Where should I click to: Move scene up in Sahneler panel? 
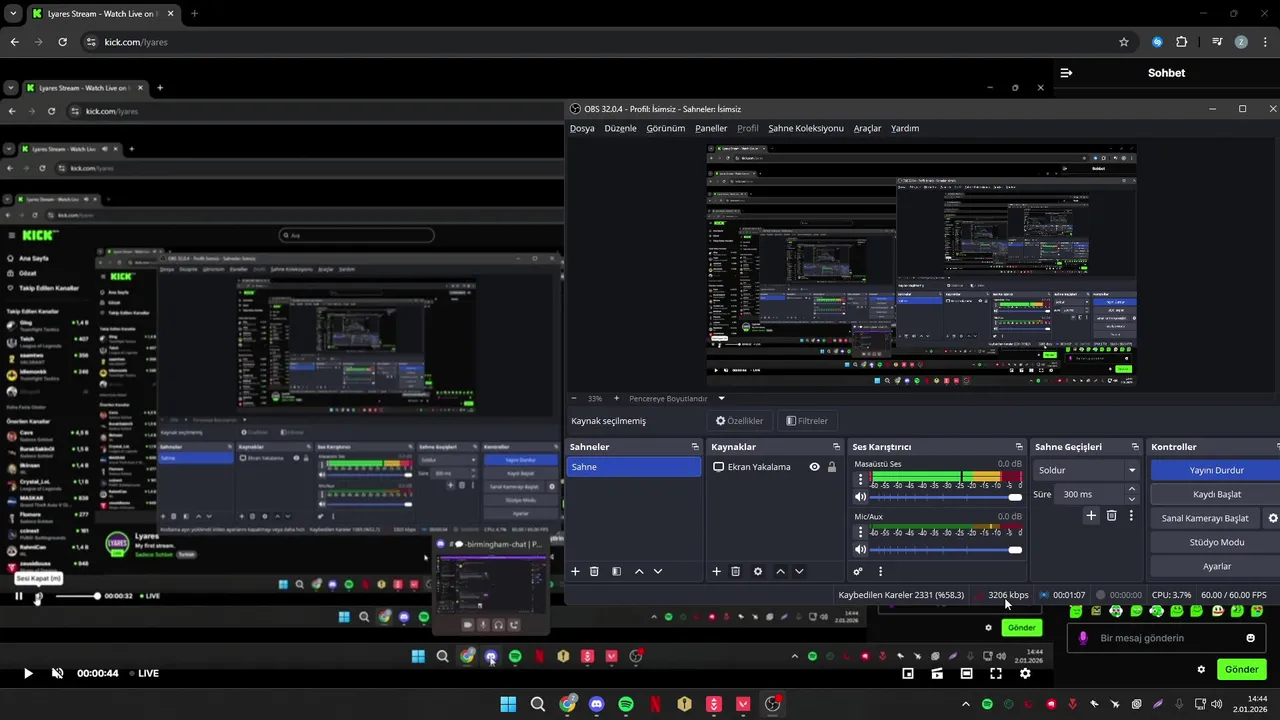(x=639, y=571)
